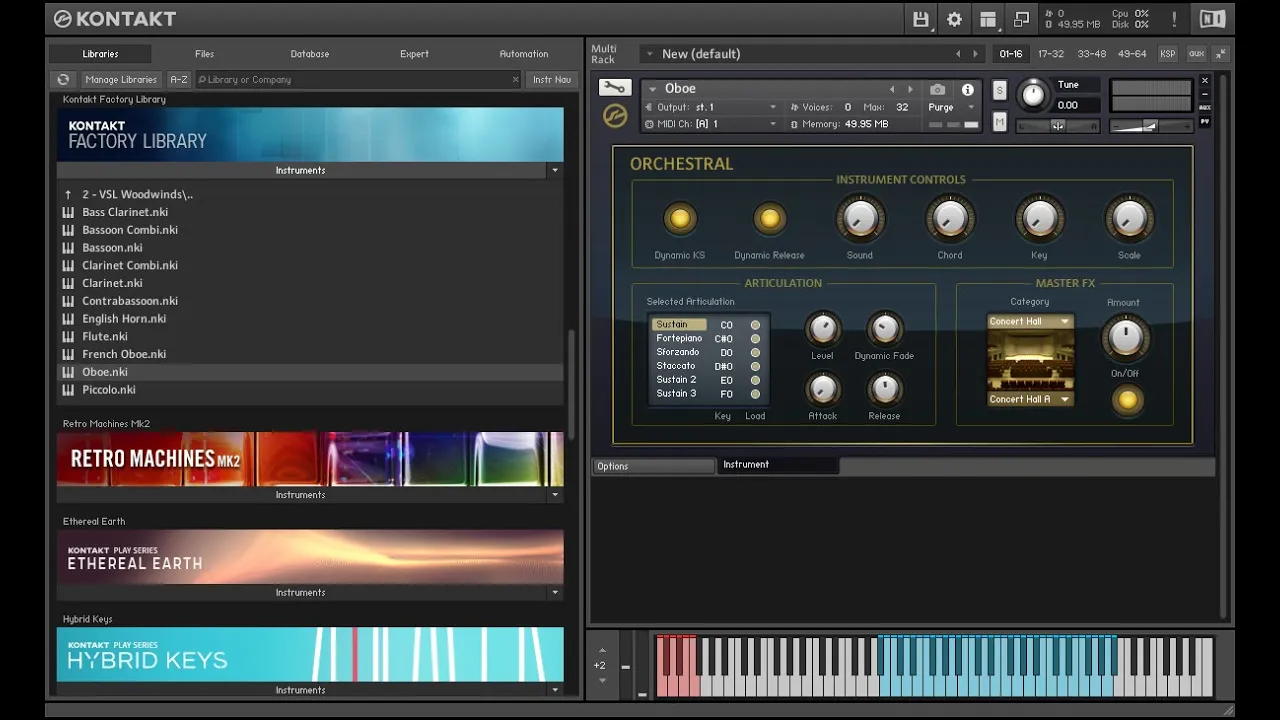Expand Hybrid Keys Instruments dropdown
This screenshot has width=1280, height=720.
[x=555, y=690]
